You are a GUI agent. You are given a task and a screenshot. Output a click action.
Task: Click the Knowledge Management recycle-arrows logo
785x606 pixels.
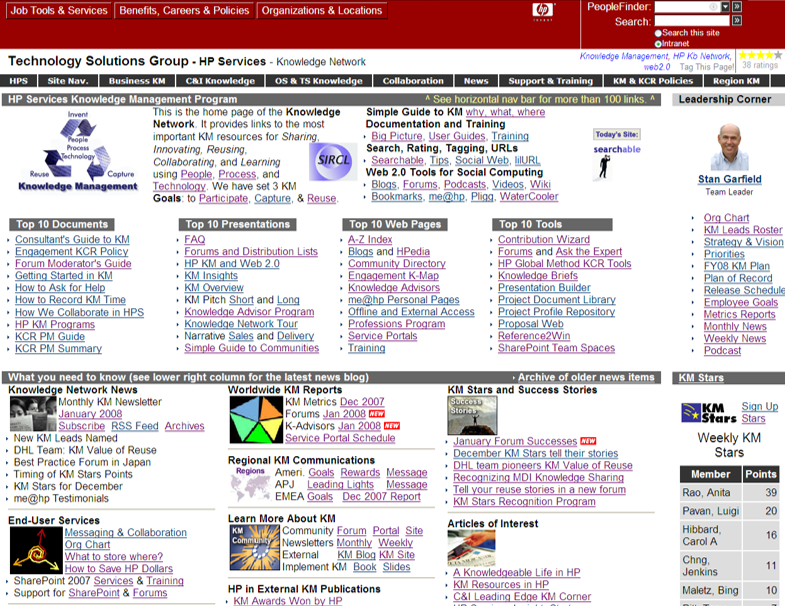(x=78, y=150)
